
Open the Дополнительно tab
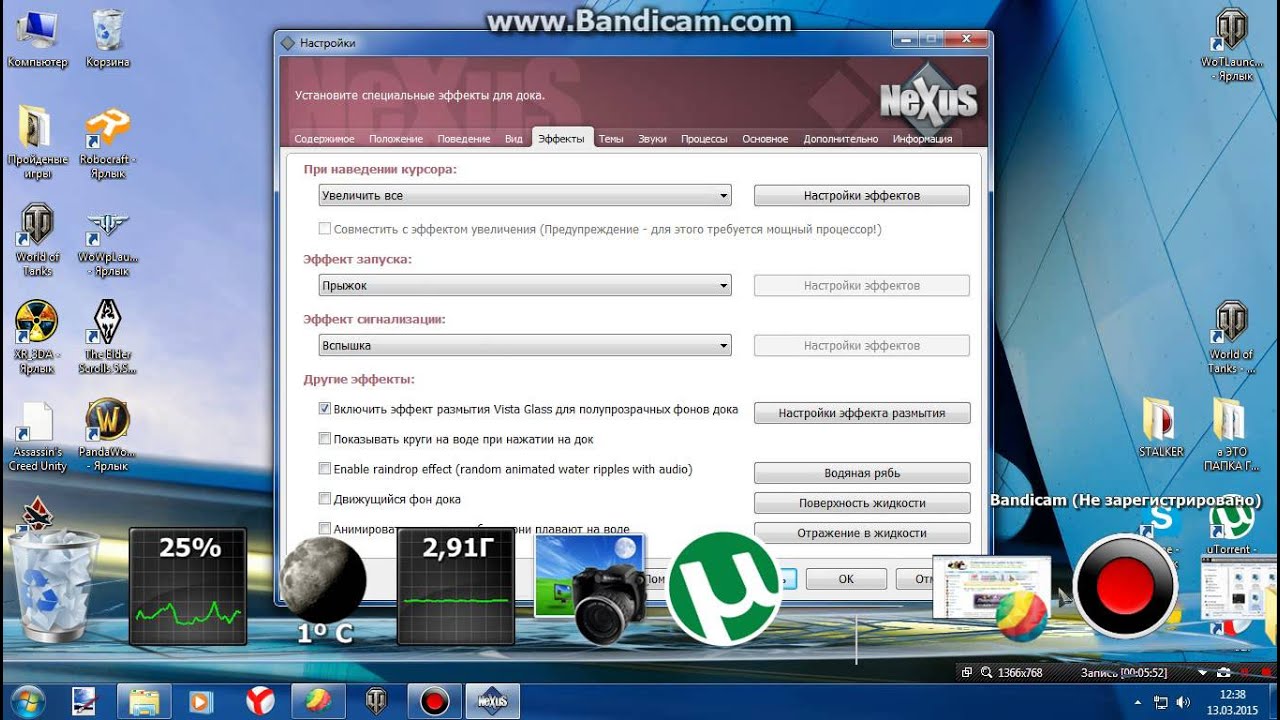pyautogui.click(x=841, y=139)
